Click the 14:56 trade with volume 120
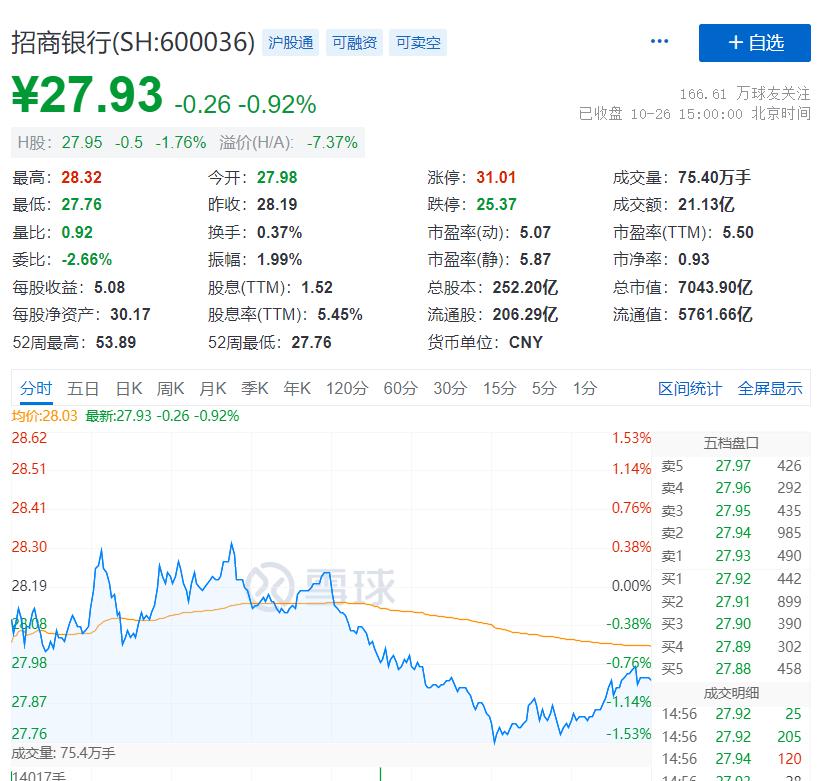Viewport: 825px width, 781px height. coord(731,759)
